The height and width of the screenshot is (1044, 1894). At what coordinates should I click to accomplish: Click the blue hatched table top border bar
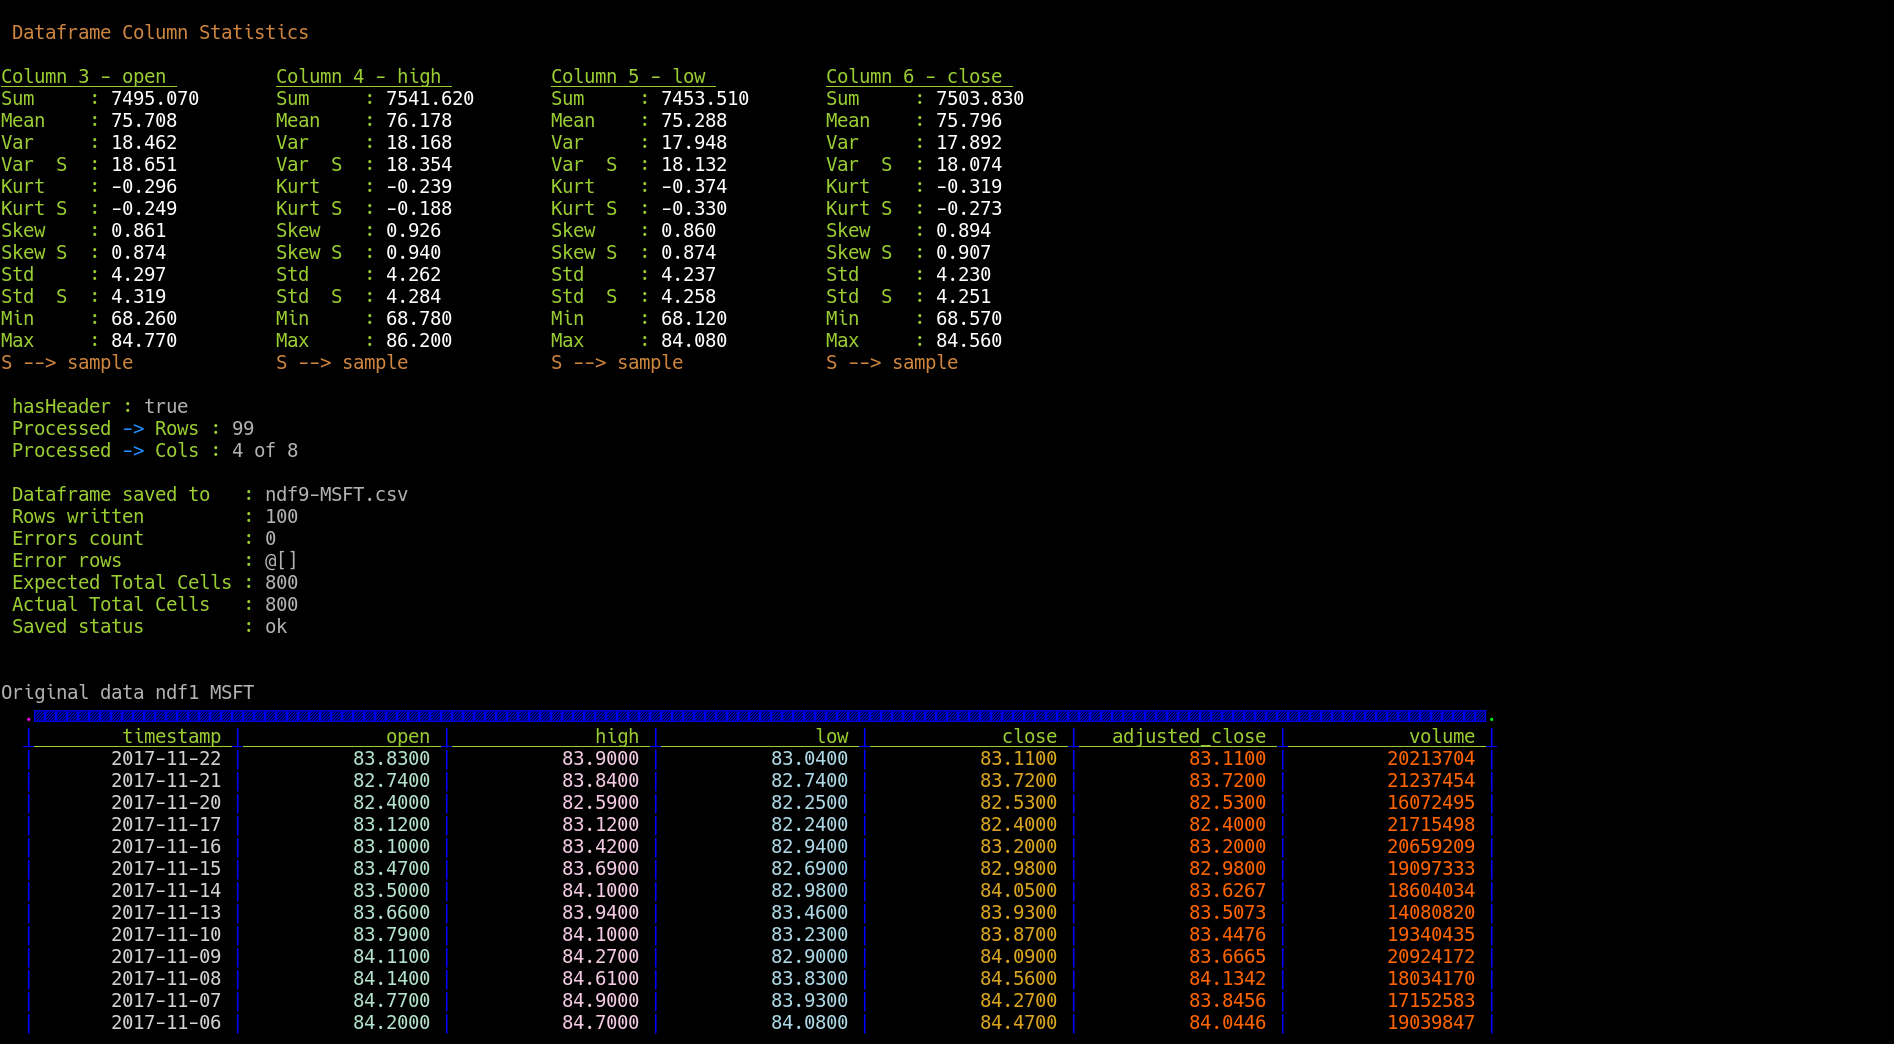coord(760,716)
